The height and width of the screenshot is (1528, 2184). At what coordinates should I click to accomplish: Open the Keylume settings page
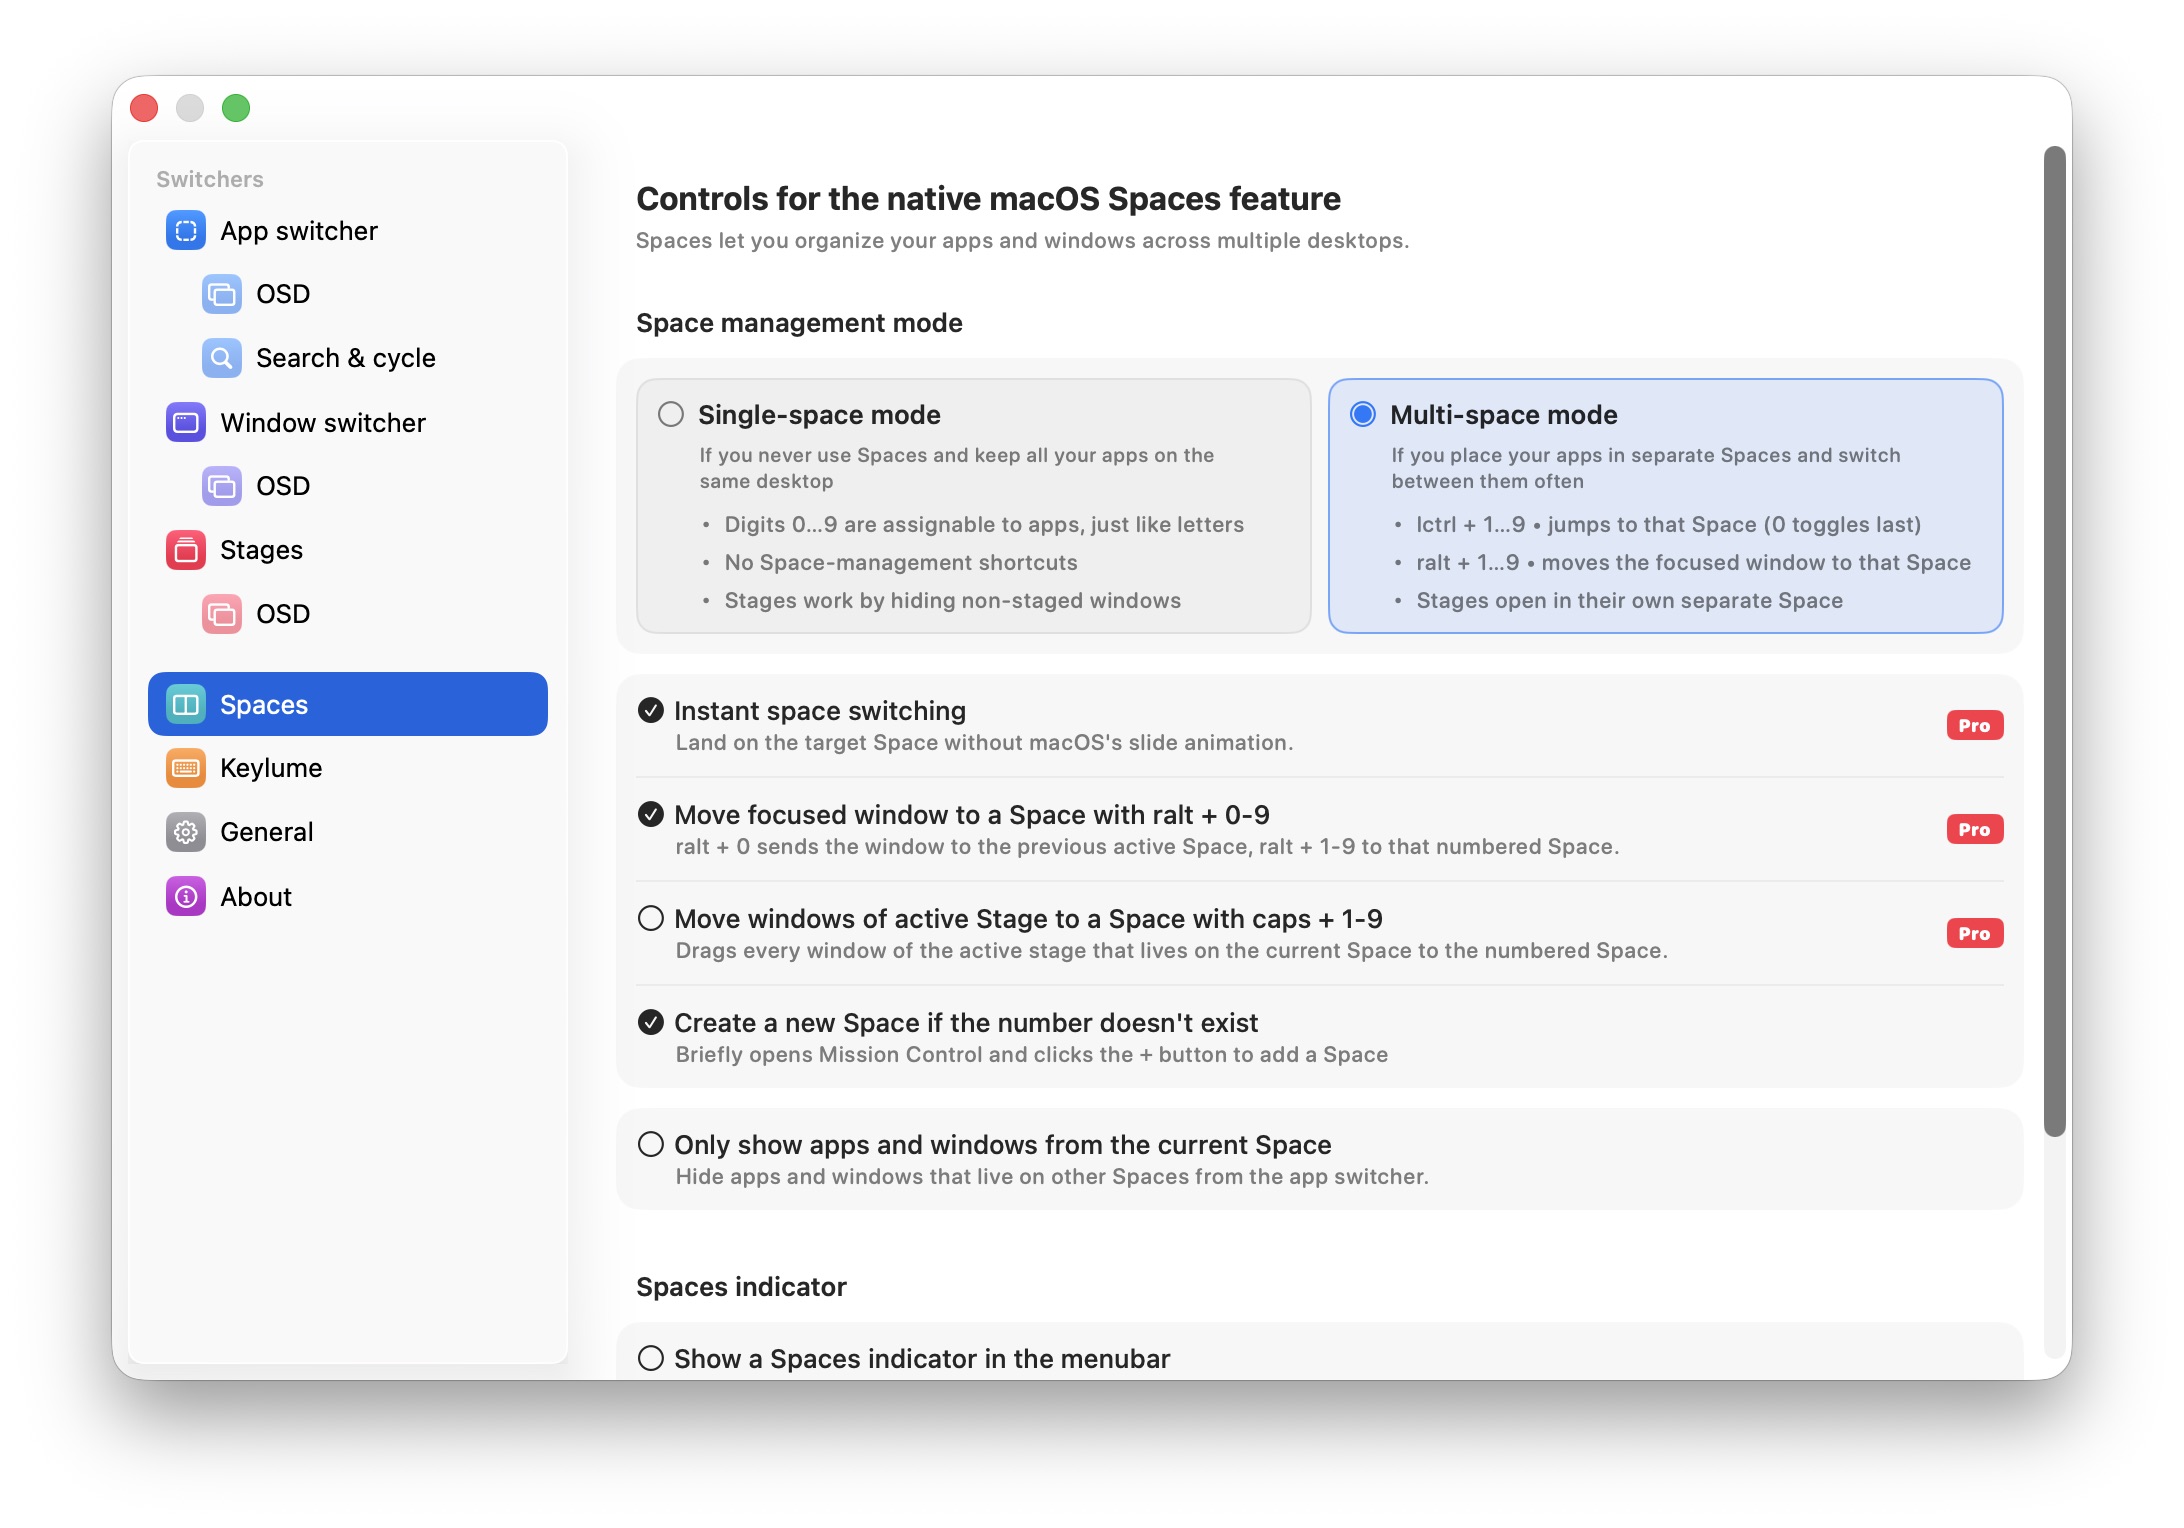271,768
